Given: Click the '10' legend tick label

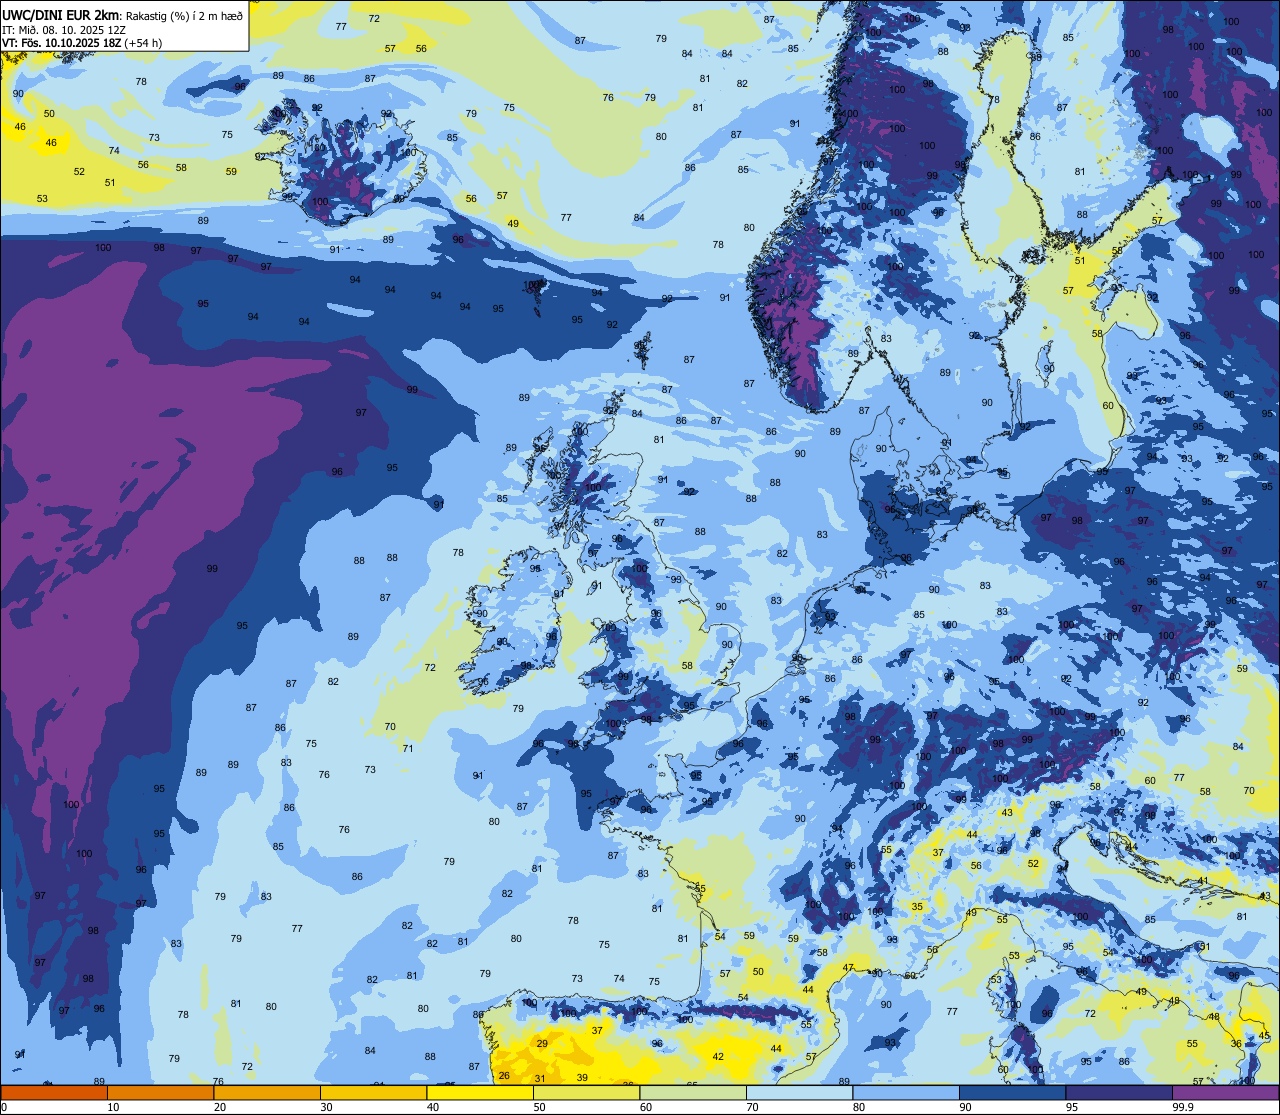Looking at the screenshot, I should pyautogui.click(x=113, y=1107).
